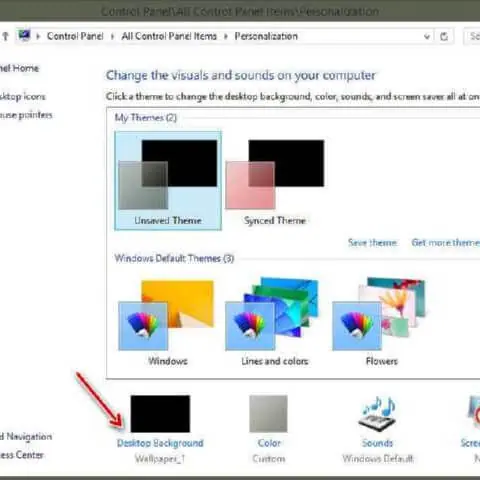Expand the chevron after Control Panel breadcrumb
This screenshot has width=480, height=480.
(x=112, y=36)
